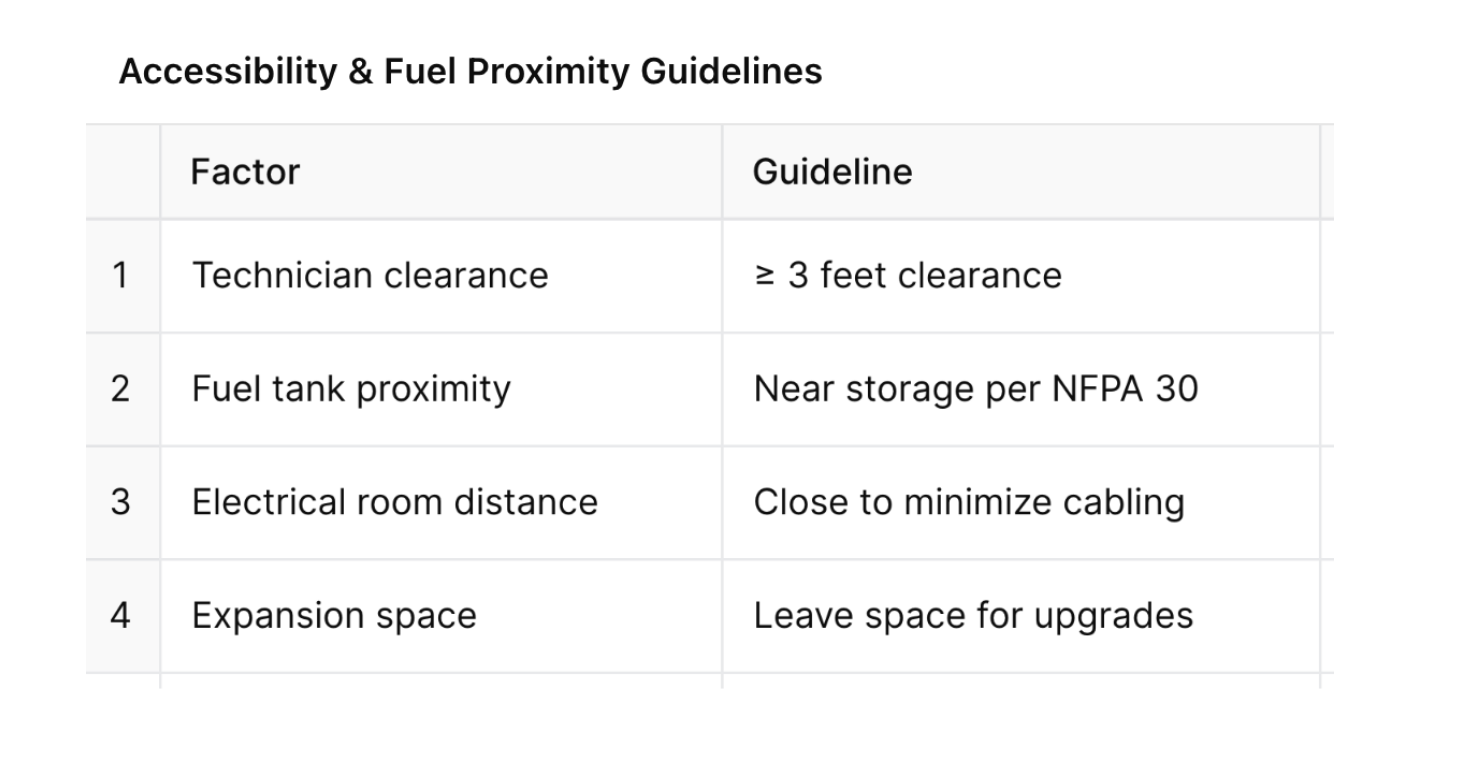
Task: Select the 'Near storage per NFPA 30' cell
Action: (975, 388)
